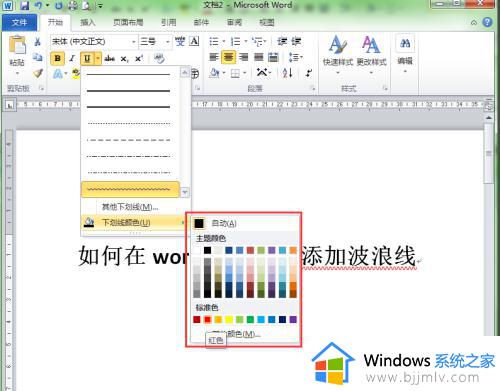The image size is (500, 391).
Task: Click the Cut scissors icon
Action: point(38,42)
